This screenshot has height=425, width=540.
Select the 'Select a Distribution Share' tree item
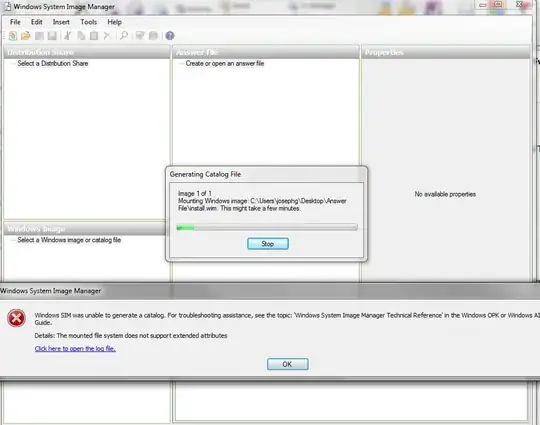[53, 63]
